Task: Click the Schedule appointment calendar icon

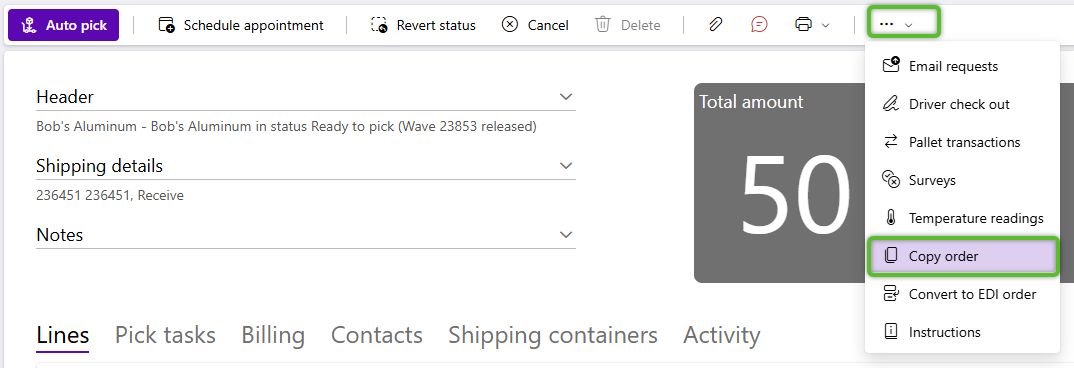Action: (x=166, y=25)
